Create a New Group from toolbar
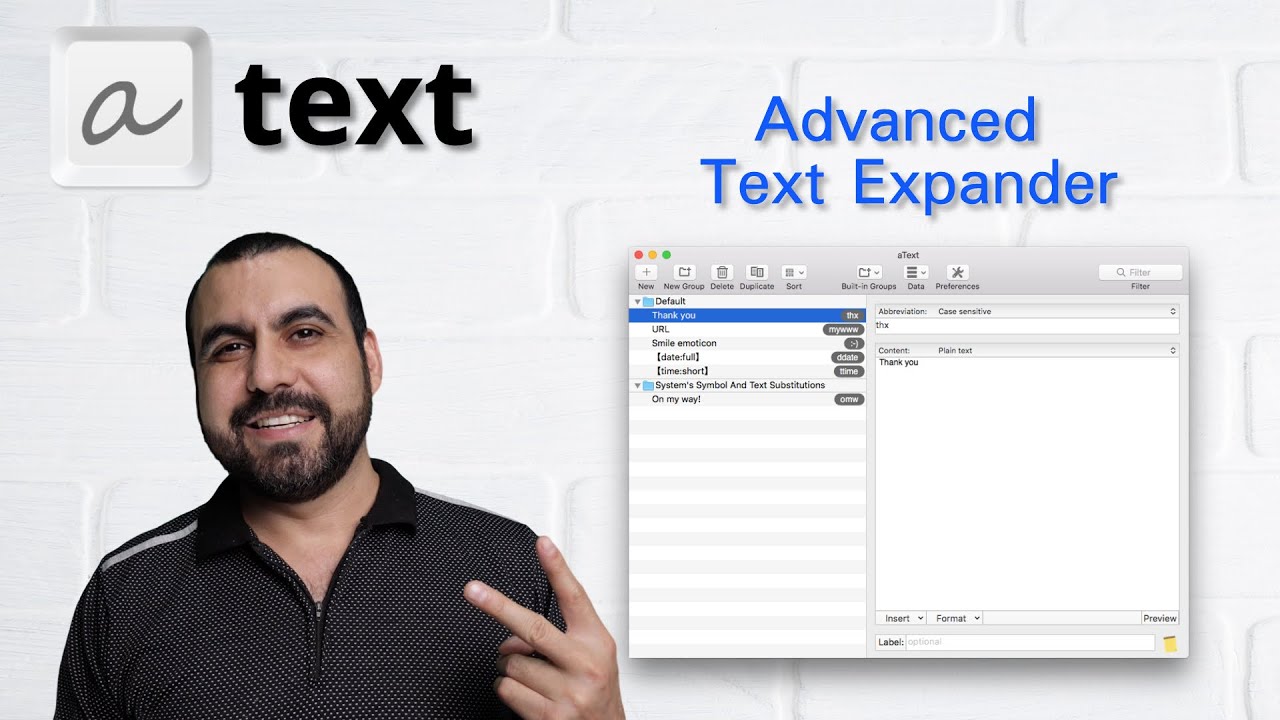This screenshot has height=720, width=1280. (x=684, y=272)
